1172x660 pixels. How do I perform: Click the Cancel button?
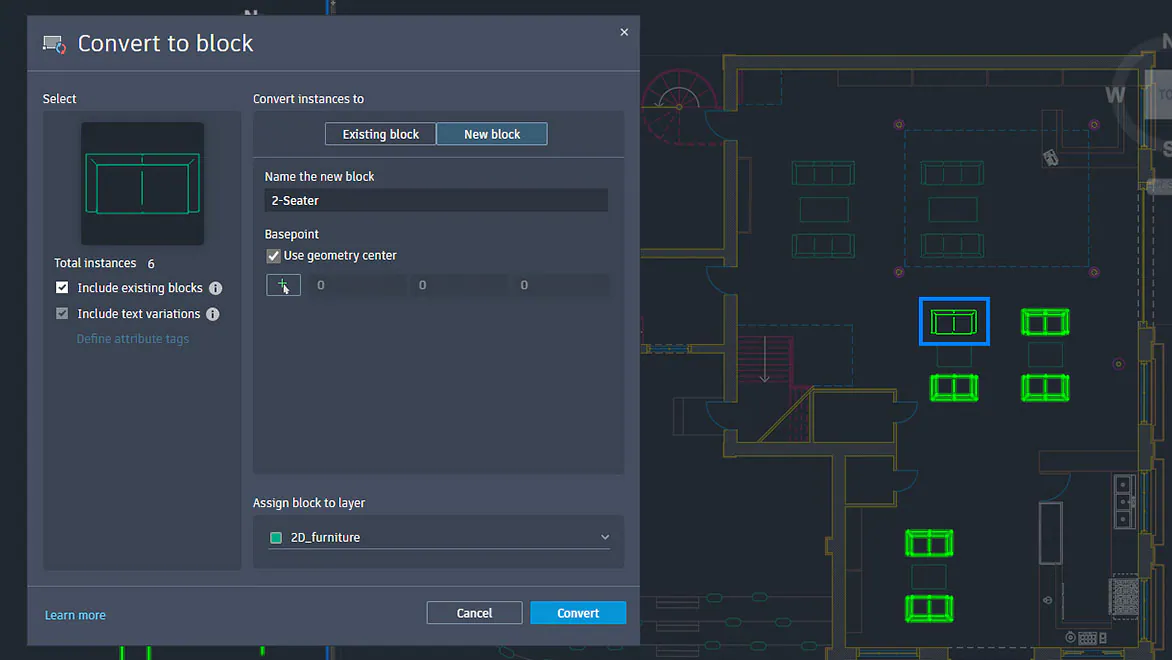pos(474,613)
